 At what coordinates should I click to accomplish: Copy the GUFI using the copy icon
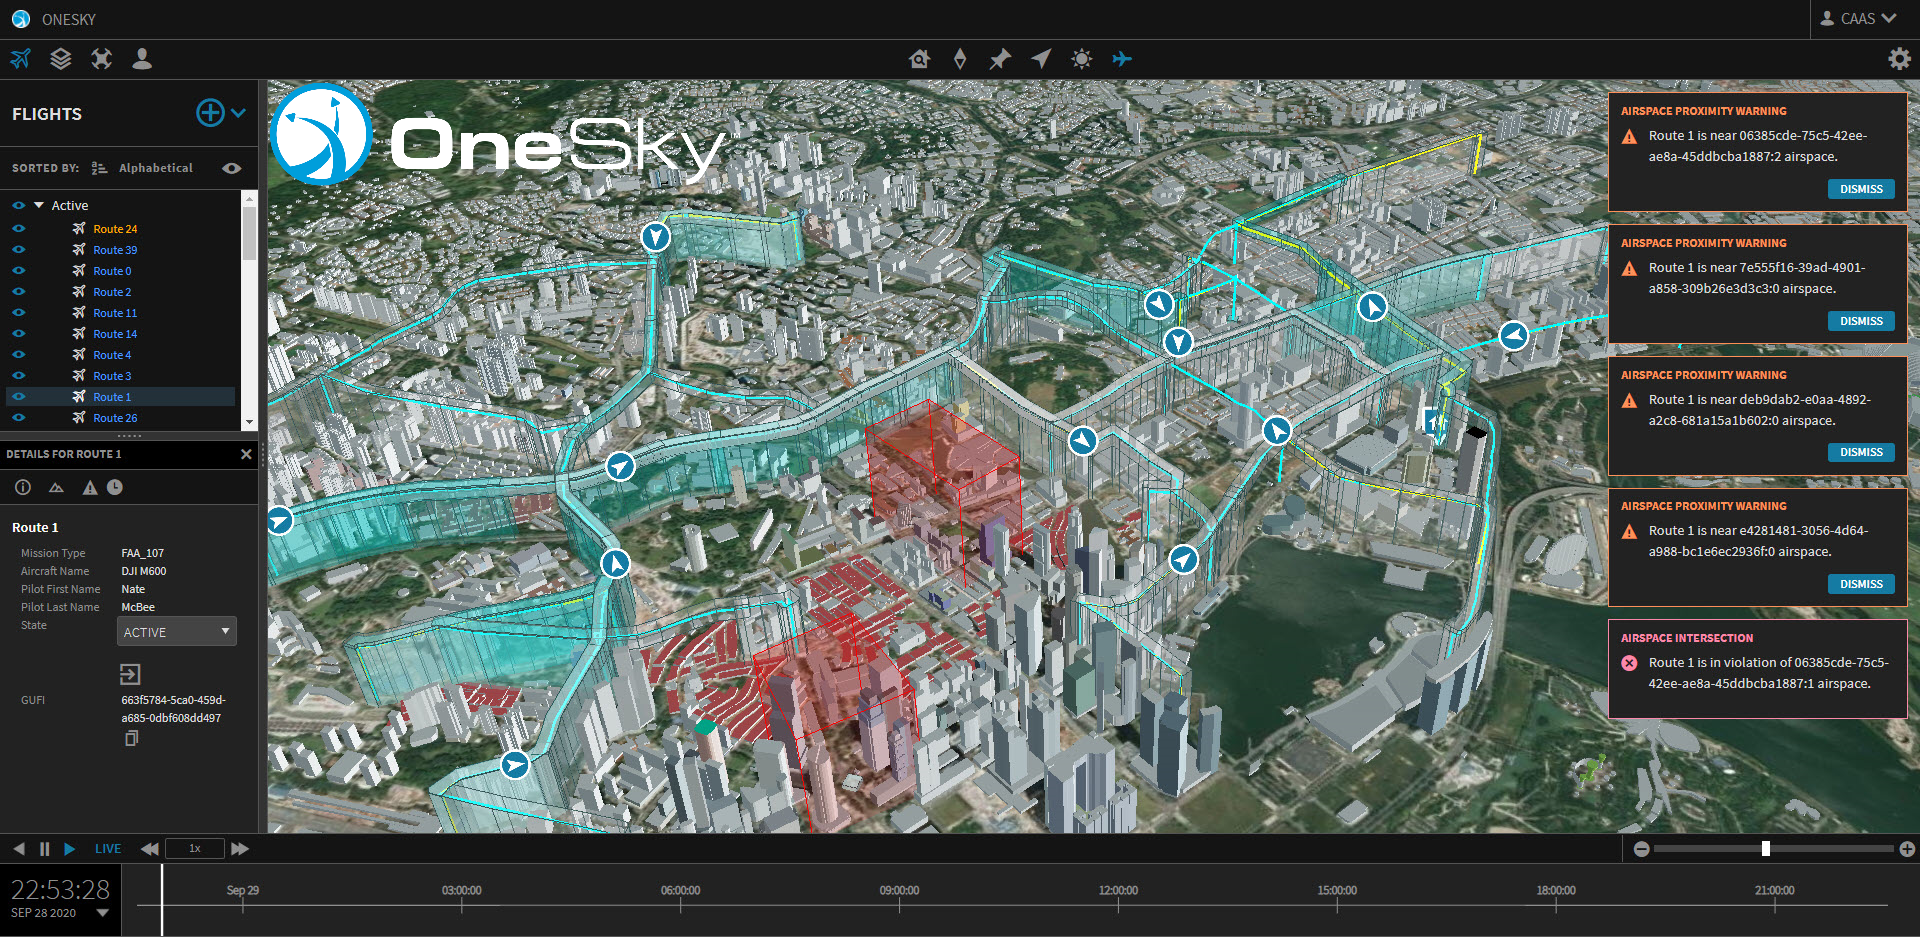click(x=131, y=738)
